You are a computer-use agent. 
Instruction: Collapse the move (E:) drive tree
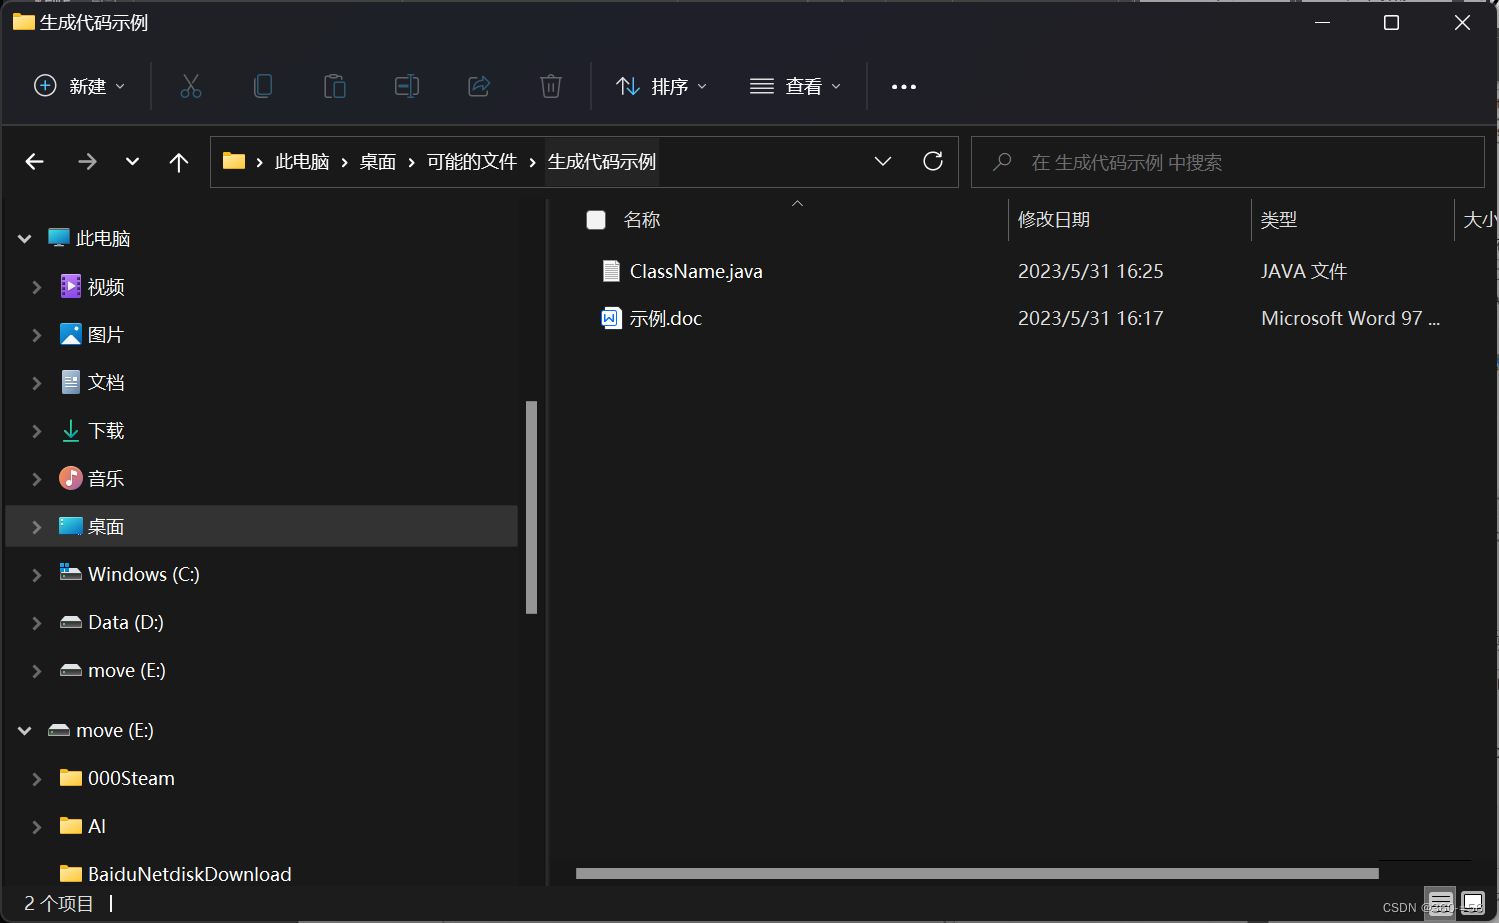[23, 730]
